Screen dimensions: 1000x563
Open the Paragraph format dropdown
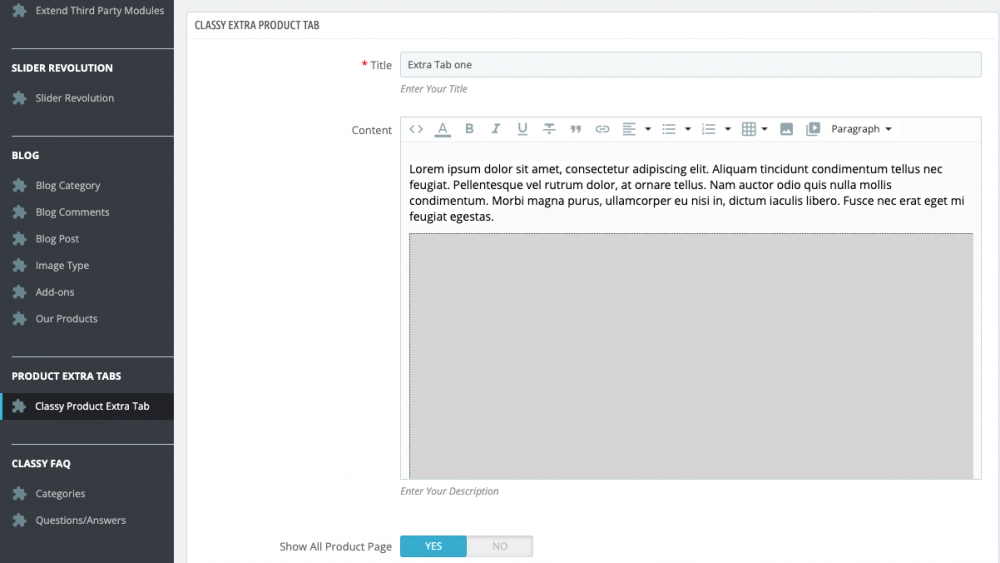click(861, 129)
